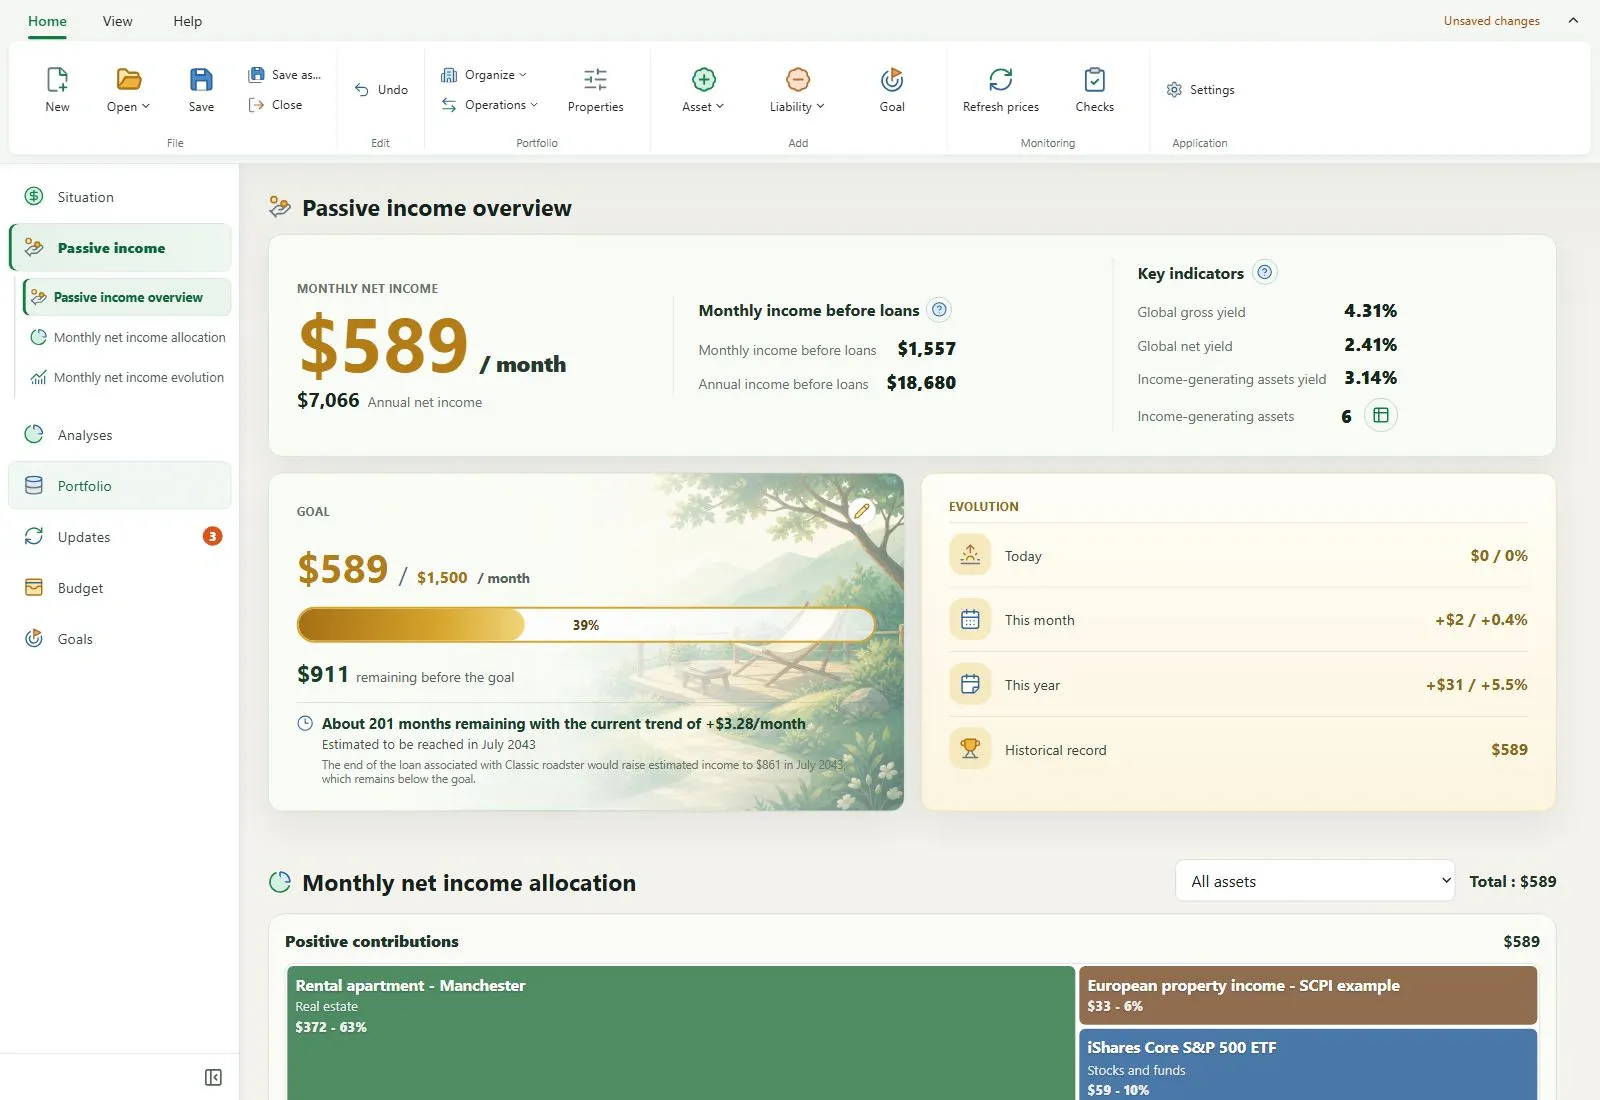The height and width of the screenshot is (1100, 1600).
Task: Refresh prices of assets
Action: click(1000, 90)
